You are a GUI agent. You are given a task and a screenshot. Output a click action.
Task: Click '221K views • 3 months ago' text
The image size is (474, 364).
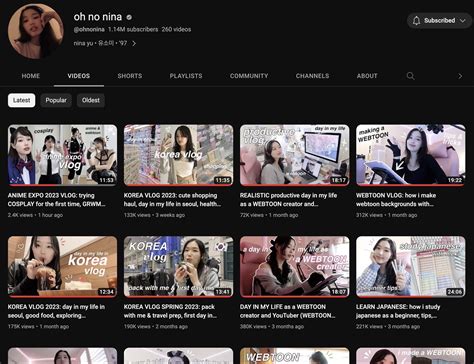coord(388,327)
